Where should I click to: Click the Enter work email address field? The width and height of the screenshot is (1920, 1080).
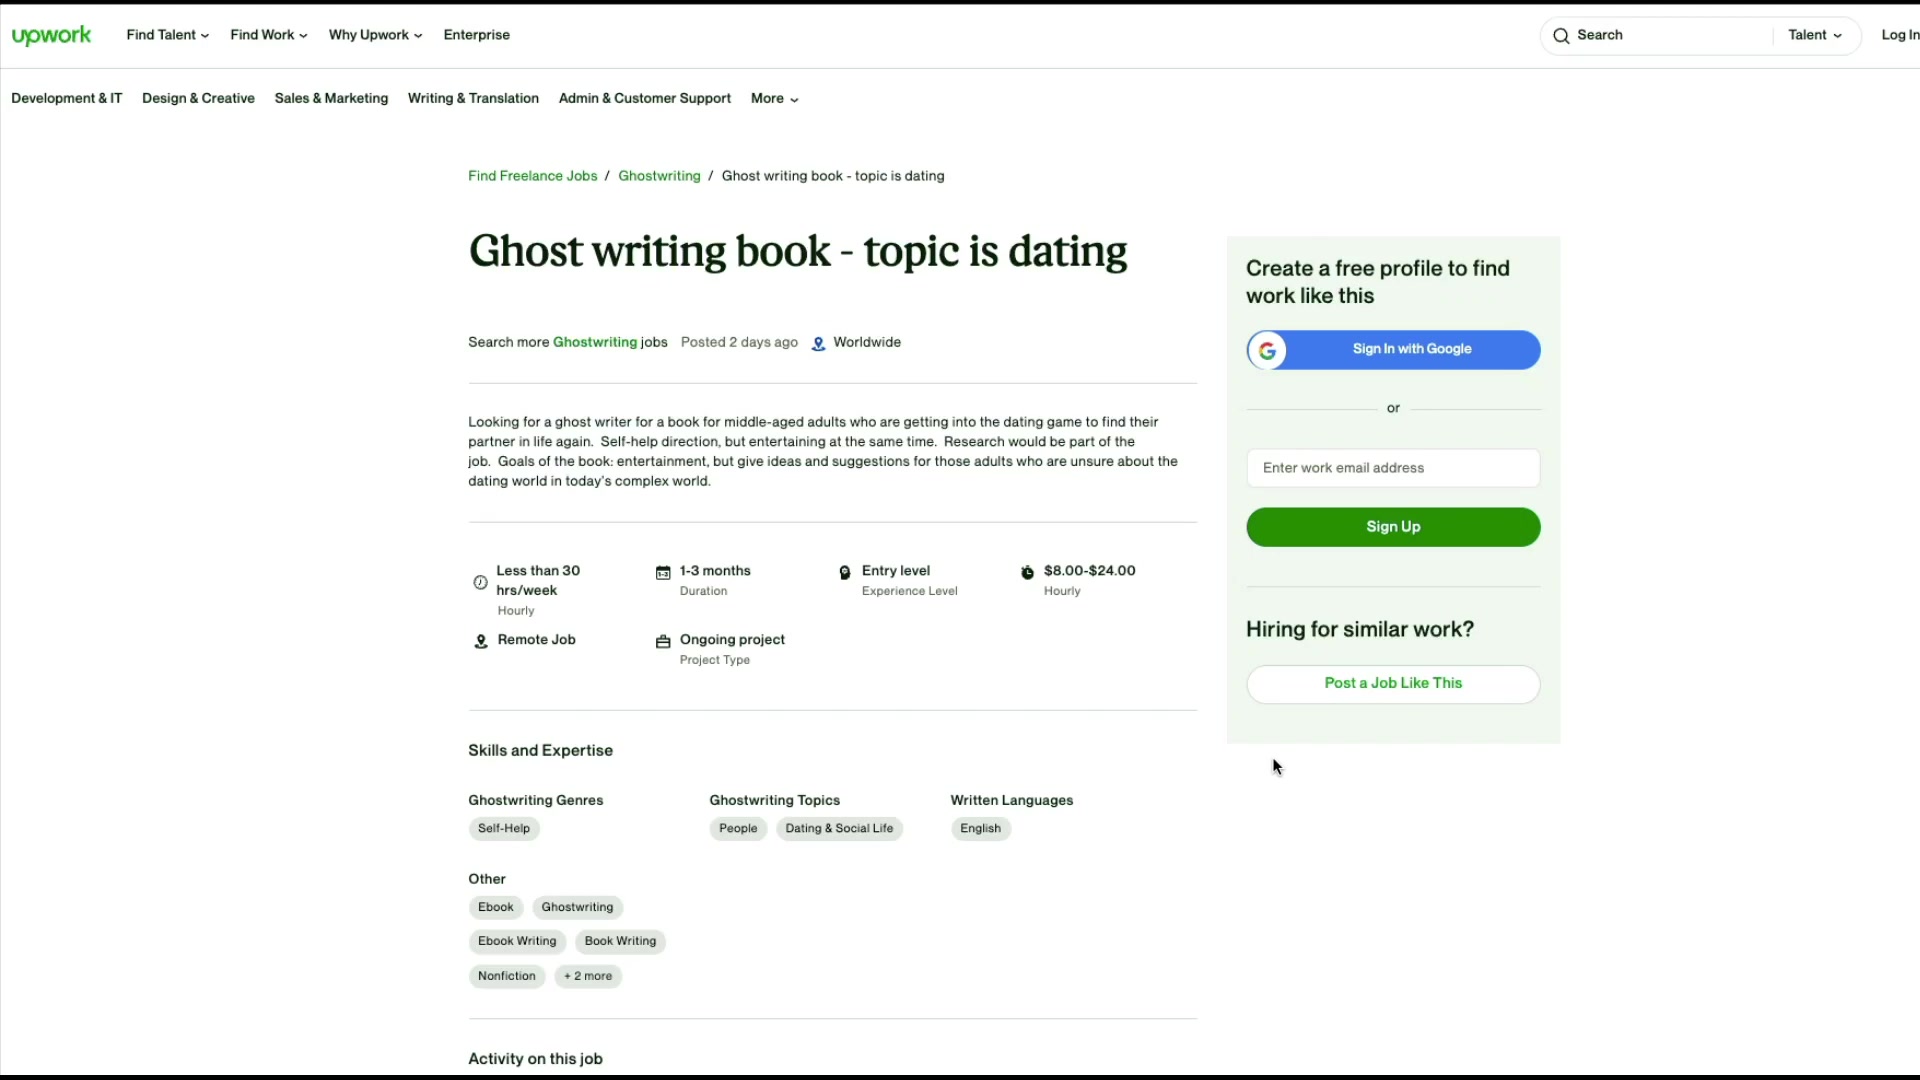1393,468
